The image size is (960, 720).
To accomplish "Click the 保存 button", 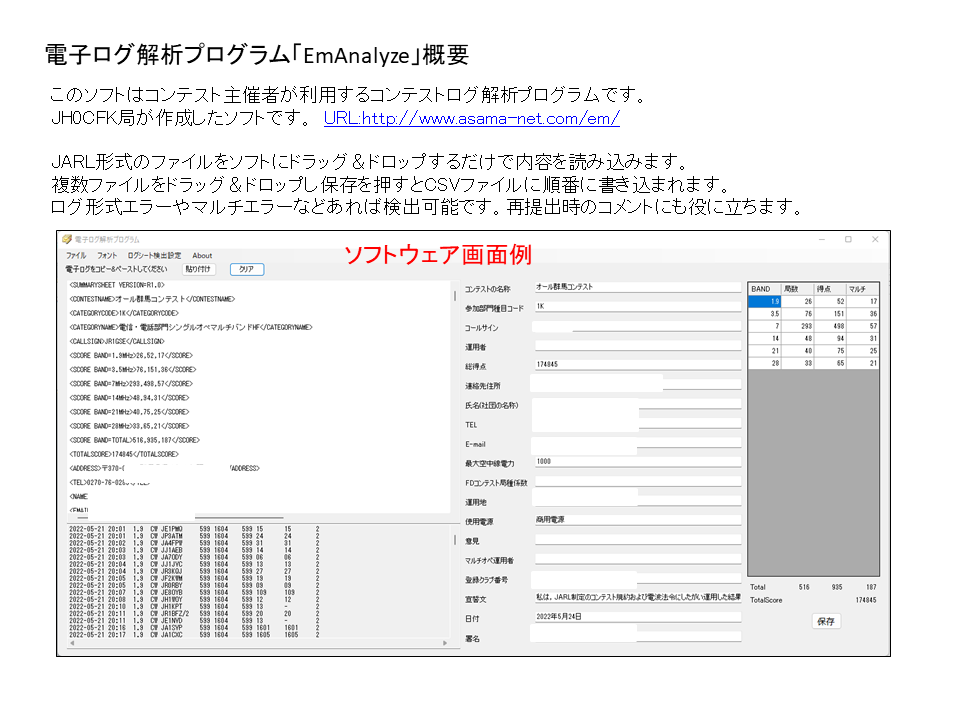I will point(826,621).
